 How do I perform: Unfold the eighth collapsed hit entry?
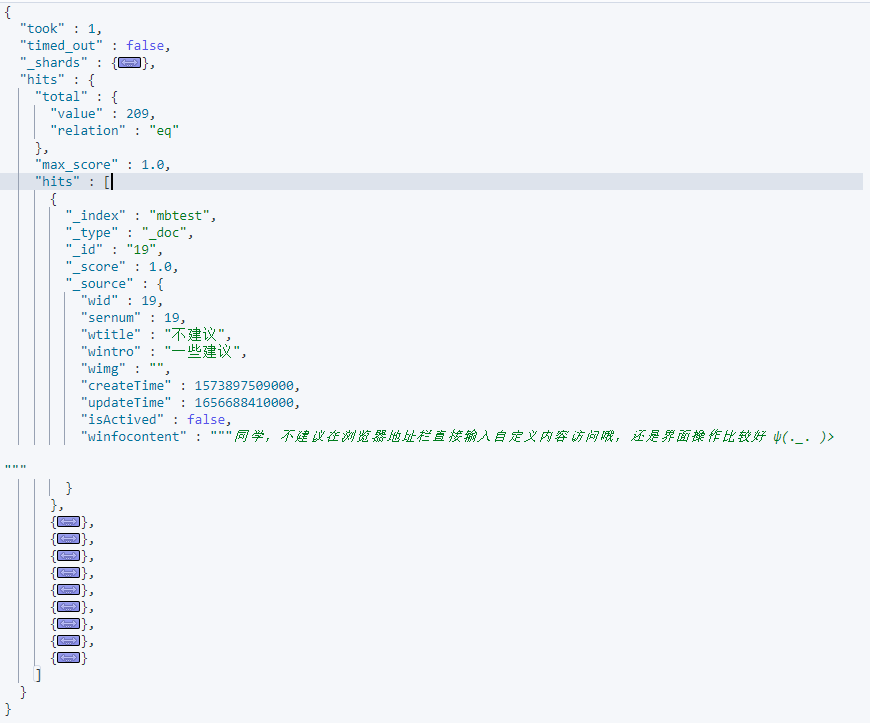68,641
